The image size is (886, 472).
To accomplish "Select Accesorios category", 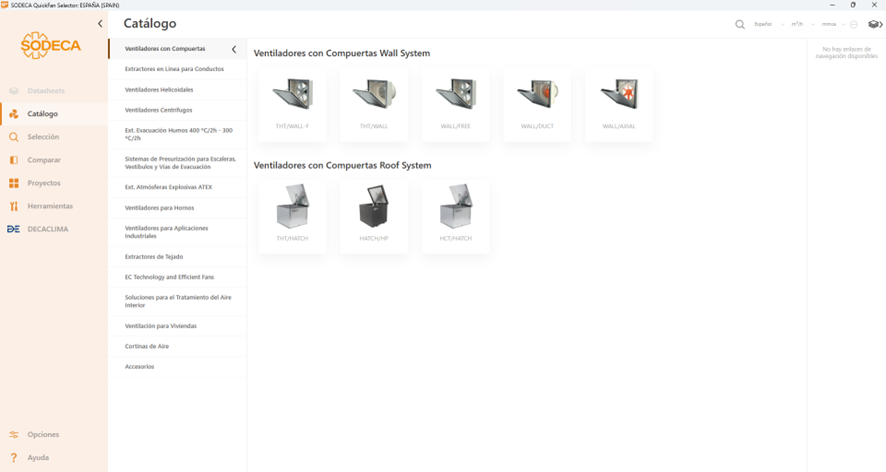I will (x=177, y=367).
